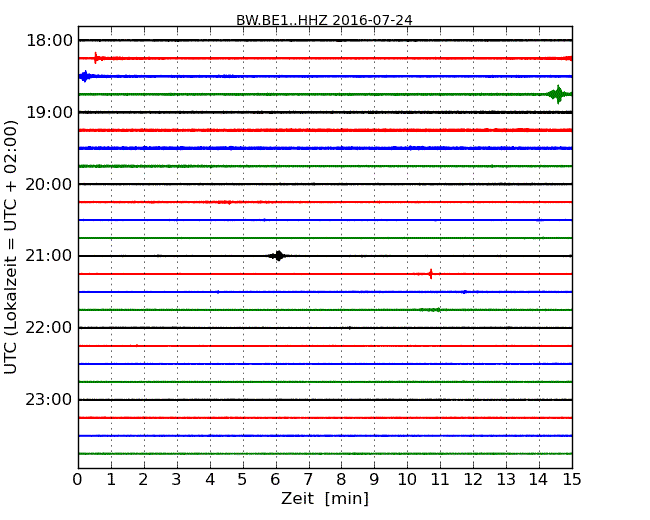Viewport: 650px width, 520px height.
Task: Click x-axis tick label 5
Action: click(243, 479)
